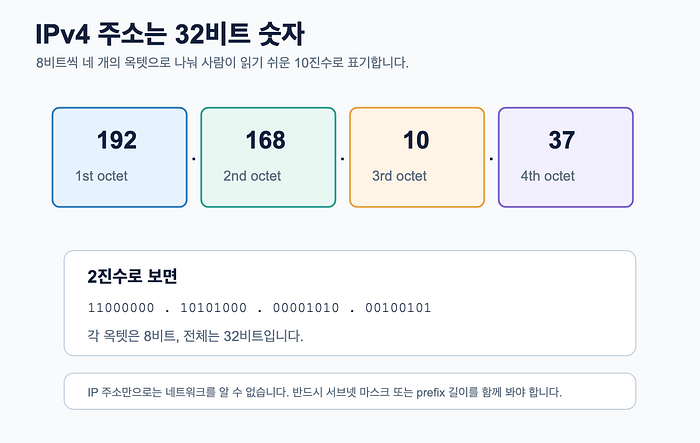Click the '3rd octet' label
Screen dimensions: 700x443
click(400, 176)
